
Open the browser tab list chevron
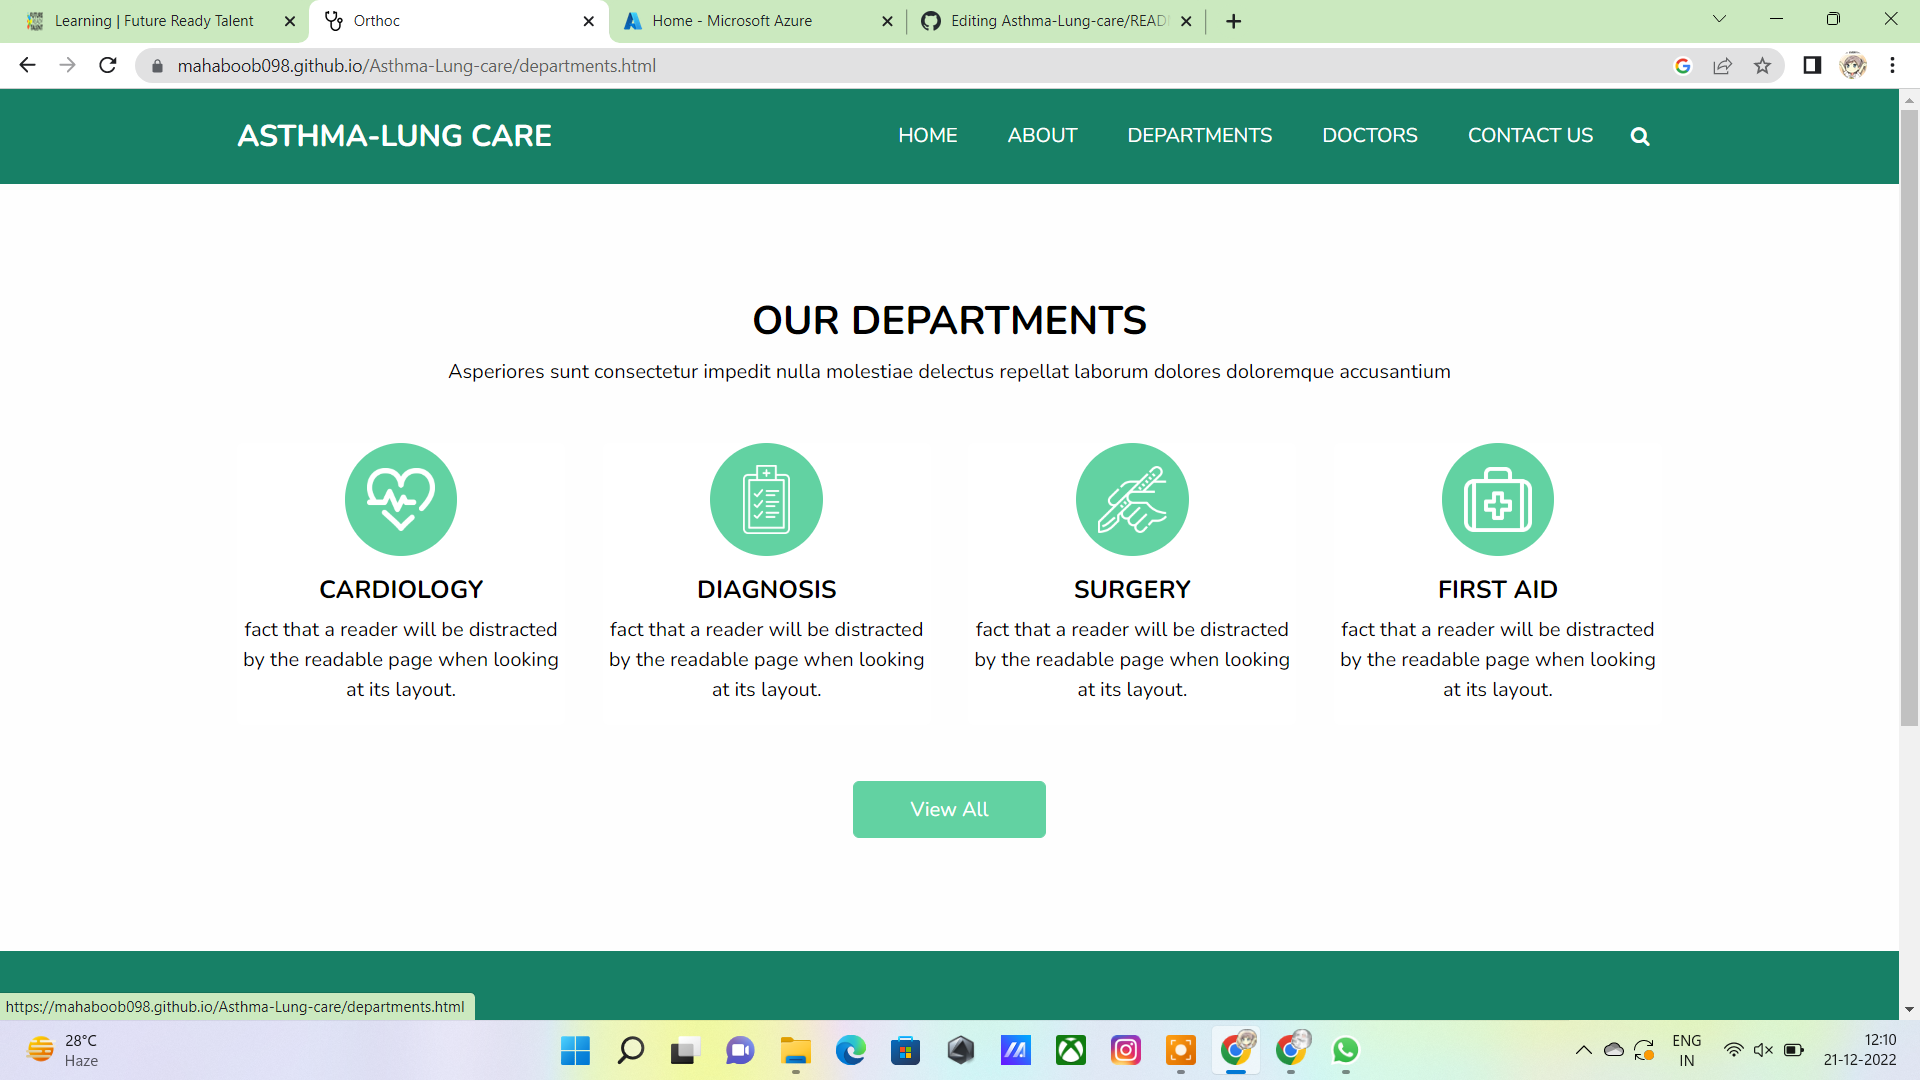pos(1719,19)
